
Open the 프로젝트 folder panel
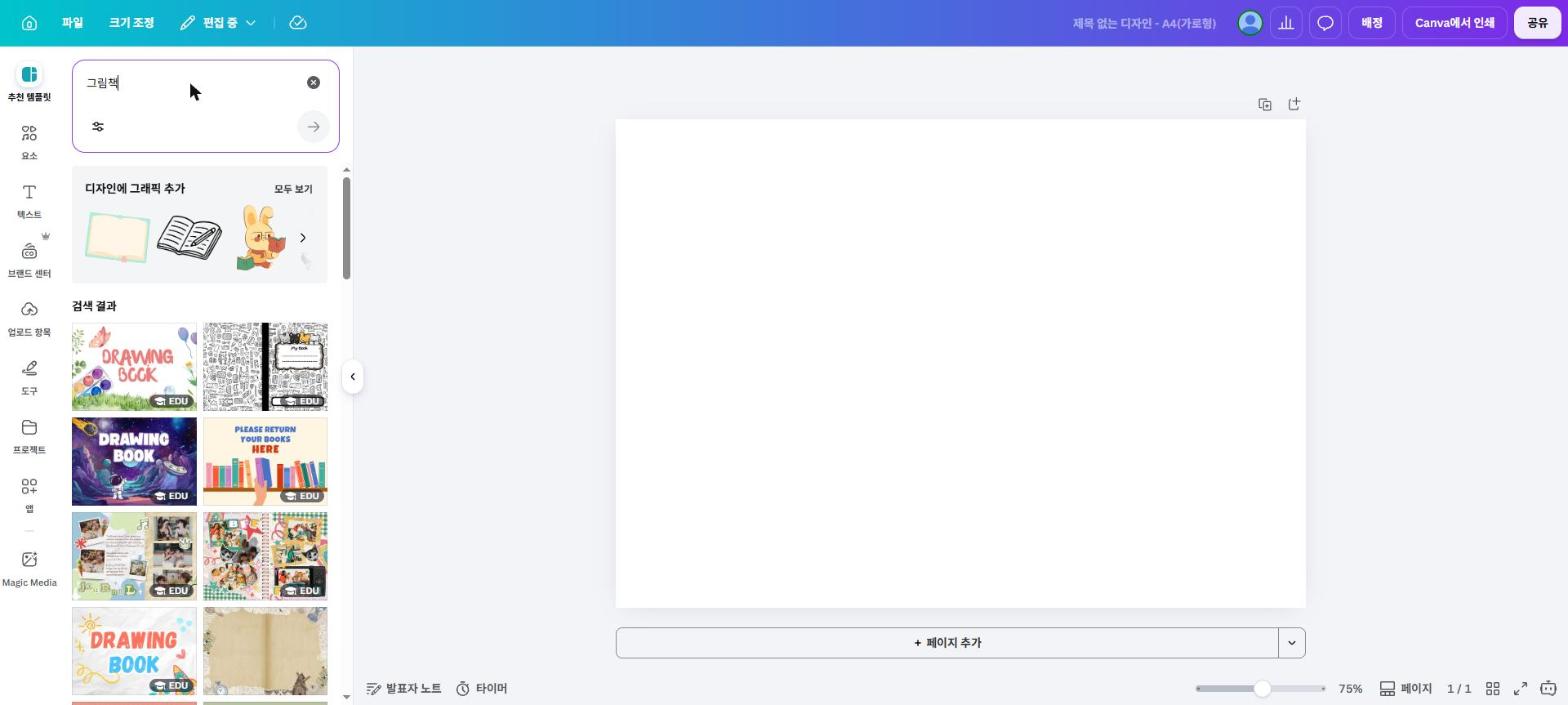pos(29,437)
